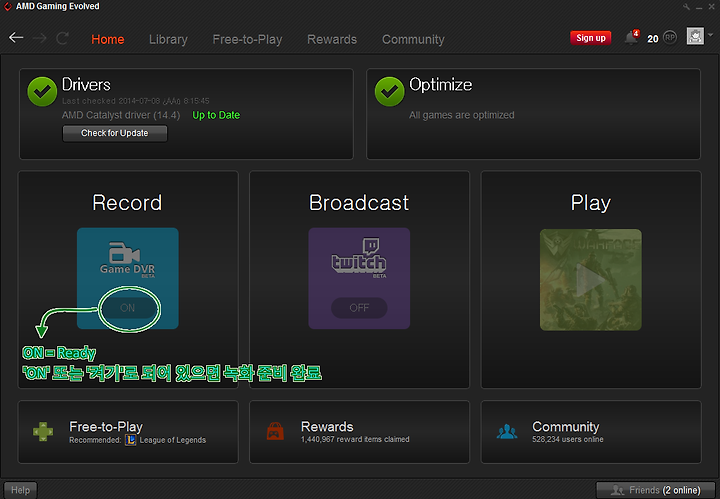
Task: Minimize the AMD Gaming Evolved window
Action: tap(699, 7)
